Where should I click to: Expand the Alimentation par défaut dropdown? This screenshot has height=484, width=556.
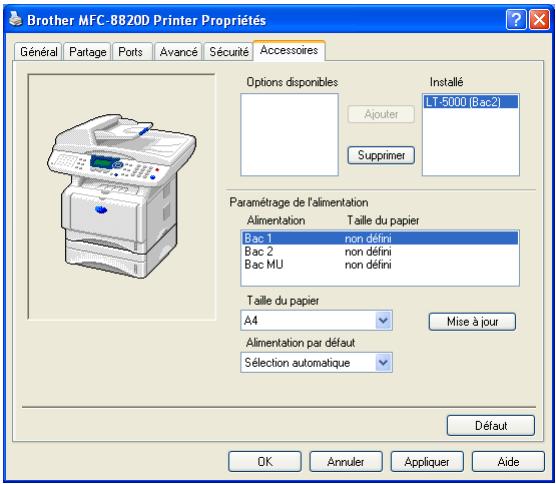[316, 362]
